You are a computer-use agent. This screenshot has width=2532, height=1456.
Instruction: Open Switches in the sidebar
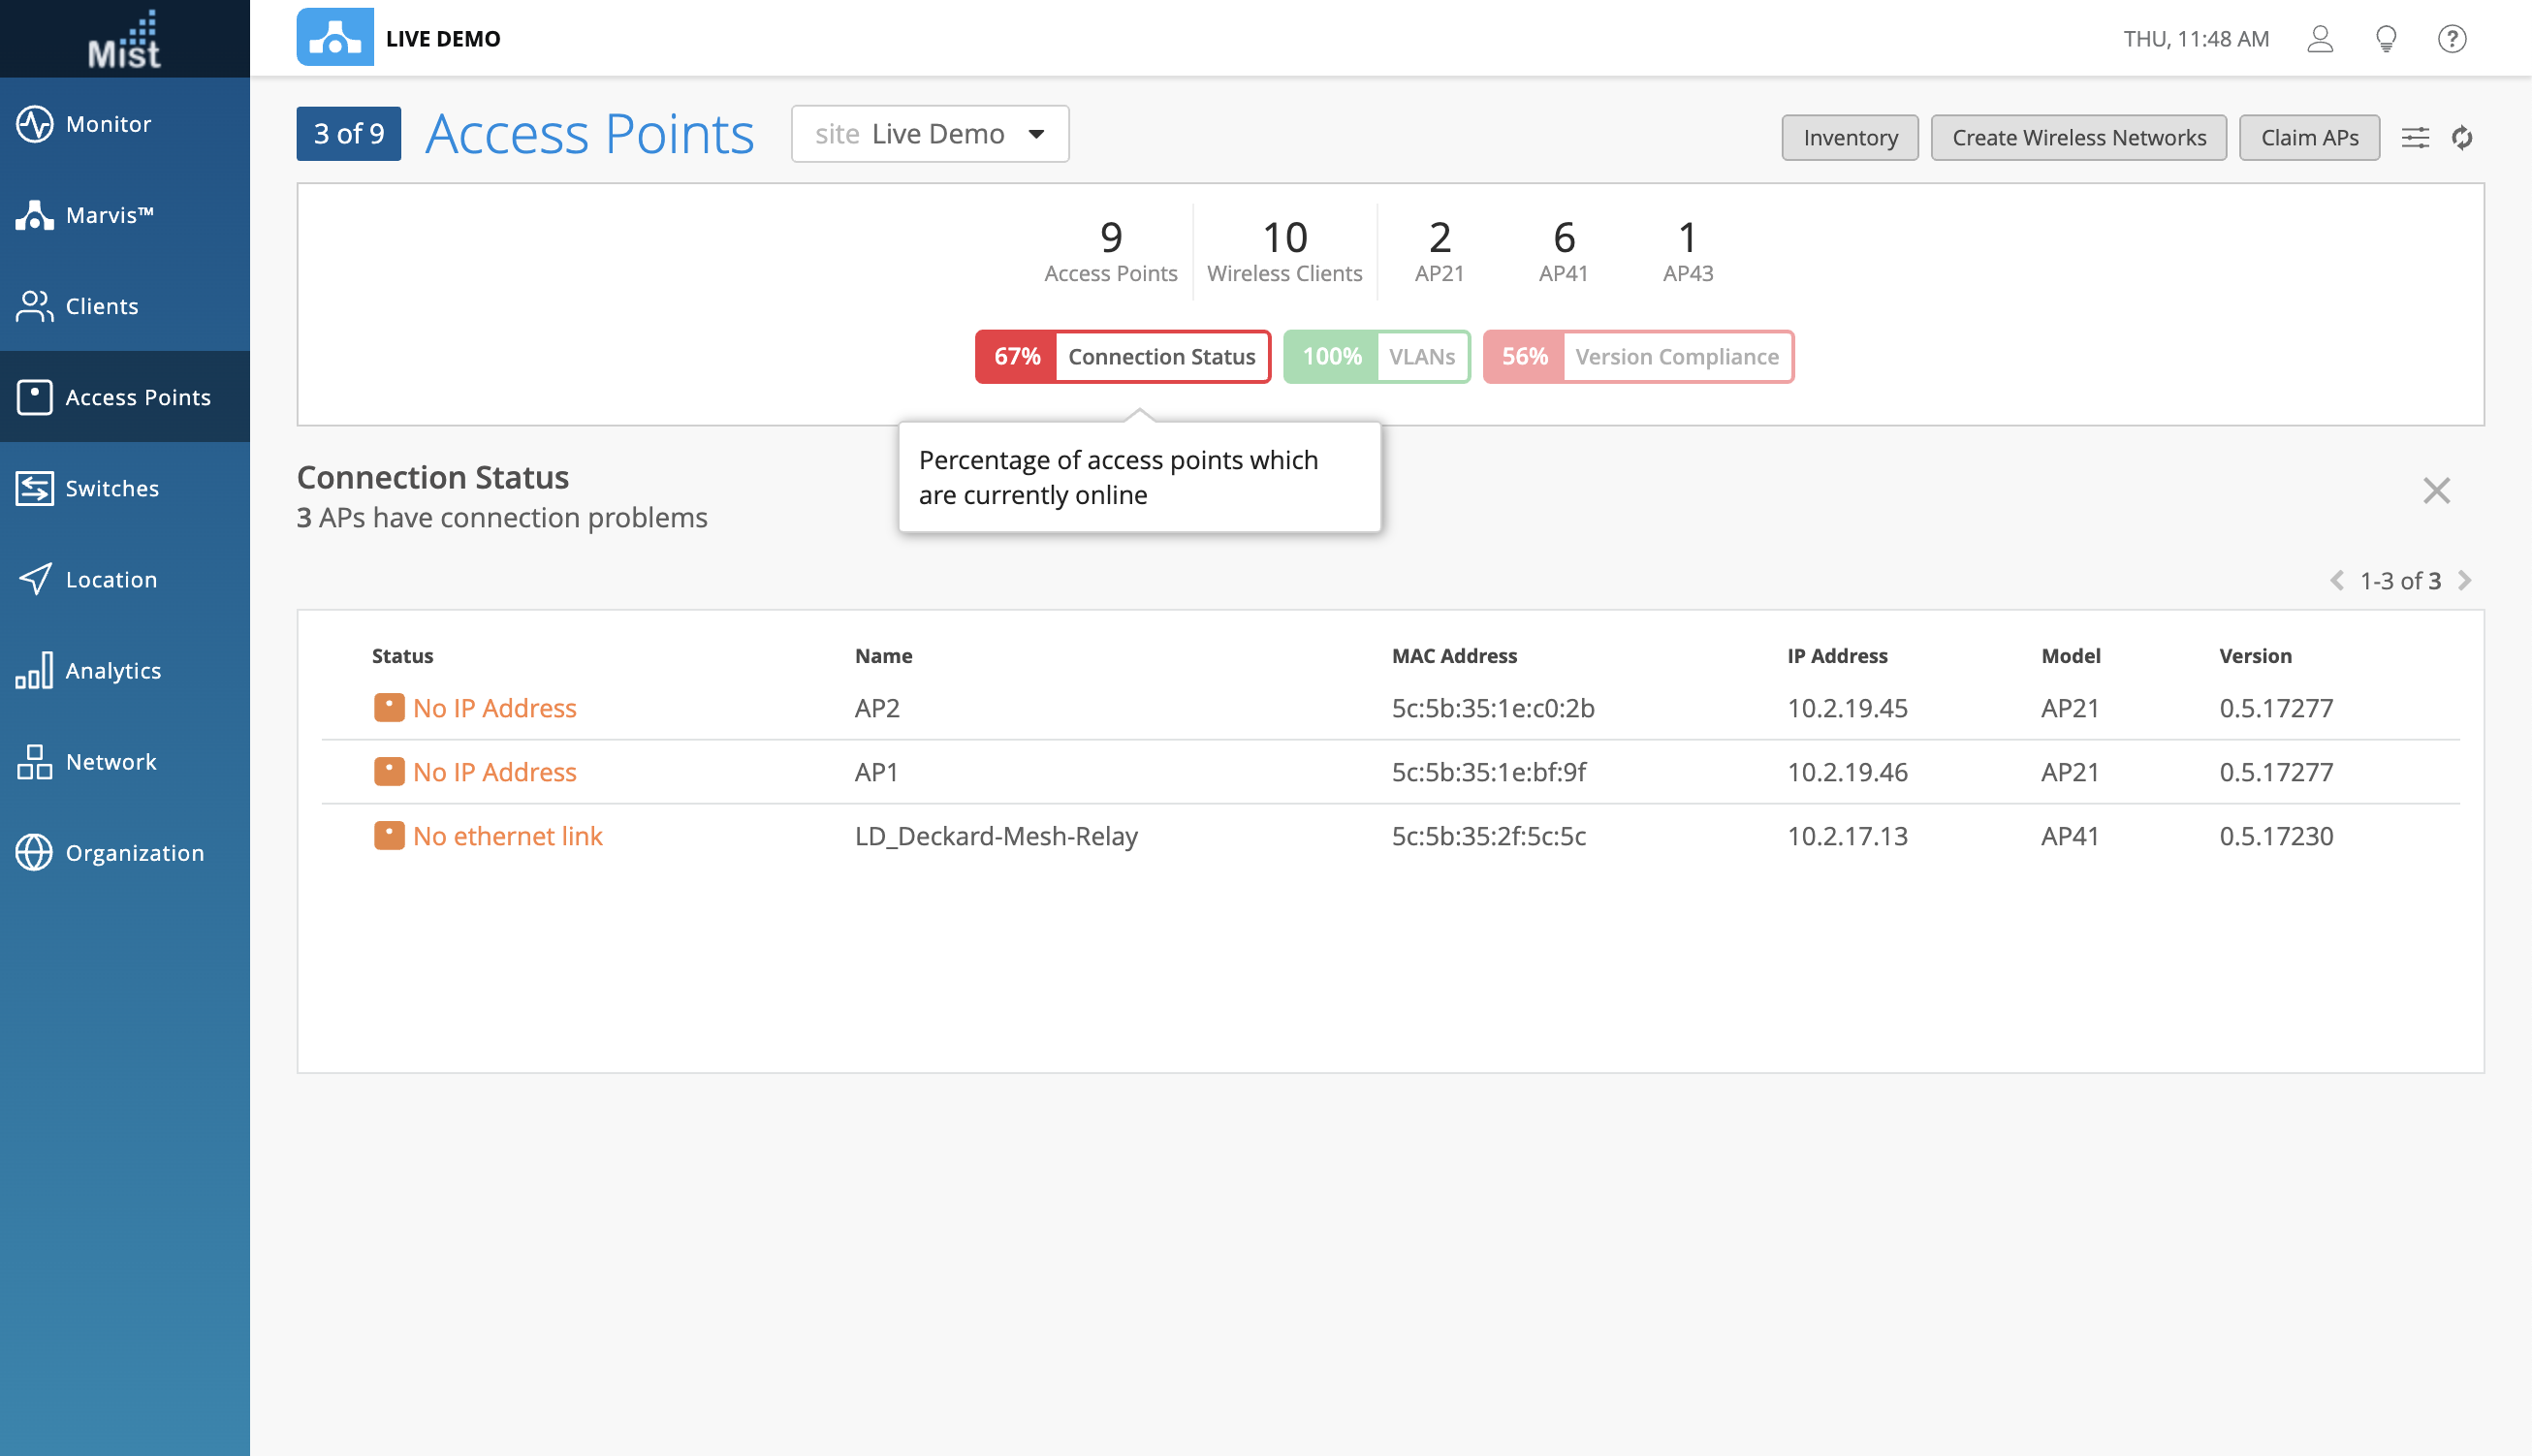click(112, 488)
